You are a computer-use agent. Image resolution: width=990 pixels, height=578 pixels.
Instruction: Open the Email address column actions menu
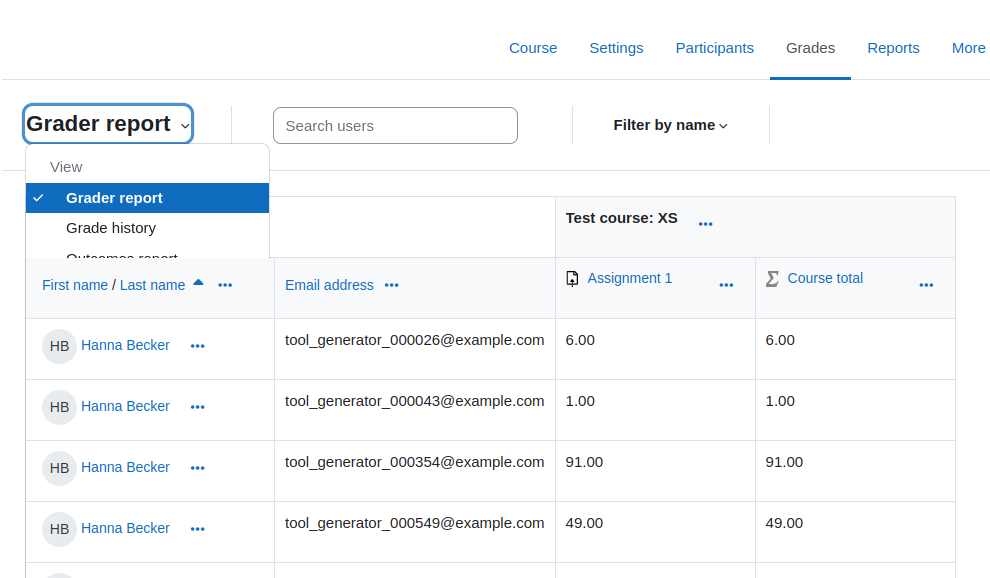coord(391,286)
